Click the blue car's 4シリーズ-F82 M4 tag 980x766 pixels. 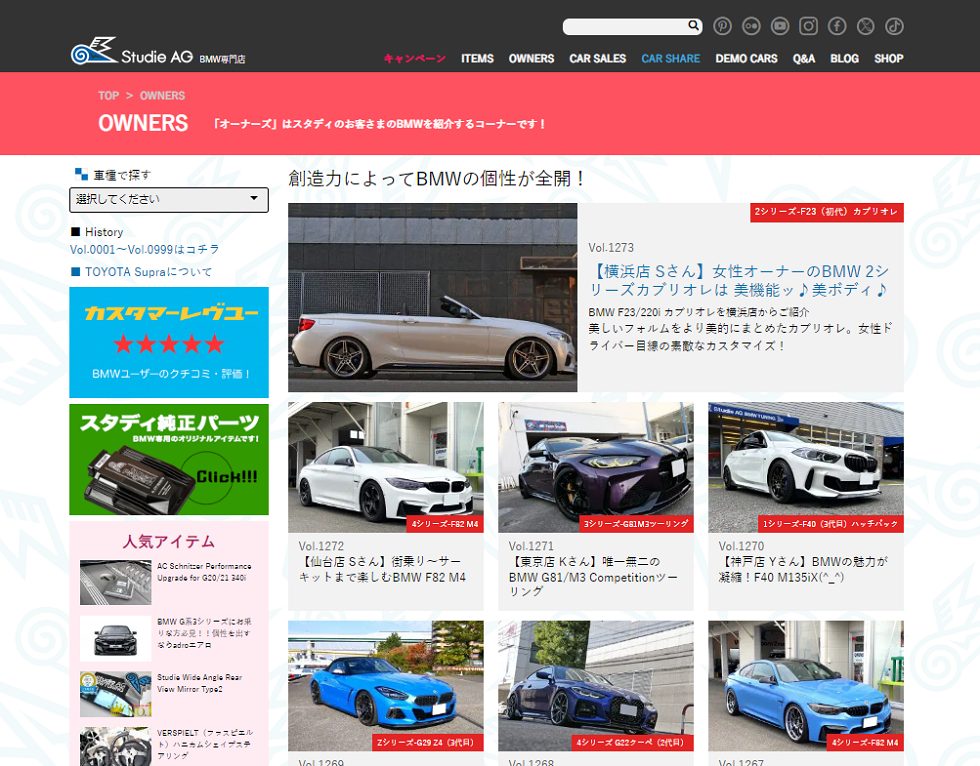pyautogui.click(x=865, y=743)
